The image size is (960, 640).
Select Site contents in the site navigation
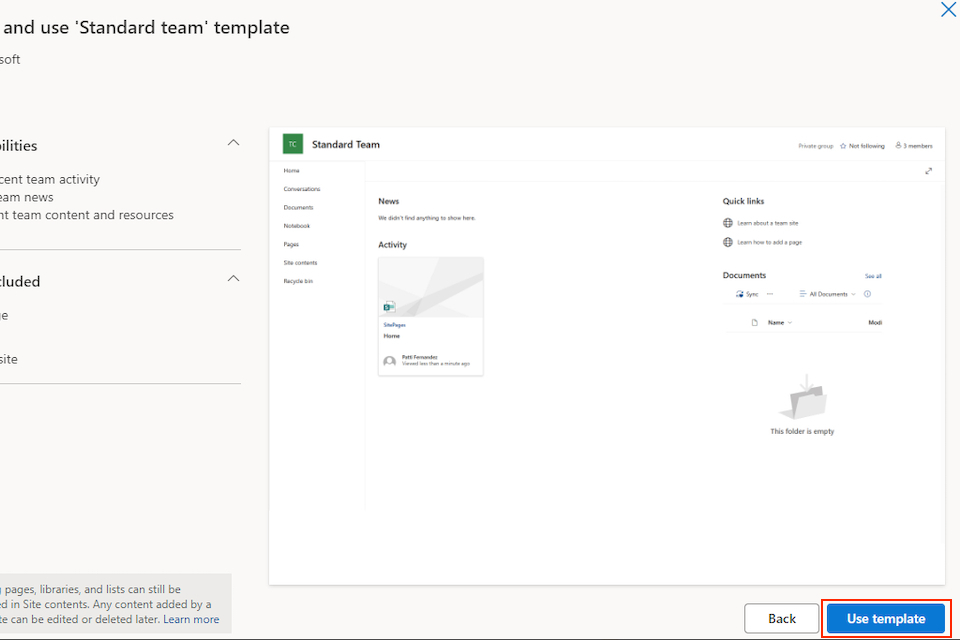[x=300, y=263]
